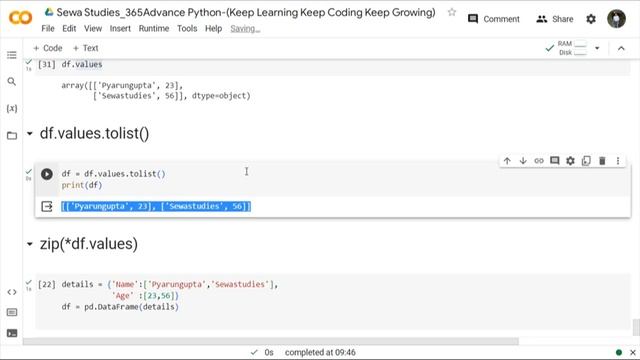The width and height of the screenshot is (640, 360).
Task: Open the user account avatar
Action: pos(616,19)
